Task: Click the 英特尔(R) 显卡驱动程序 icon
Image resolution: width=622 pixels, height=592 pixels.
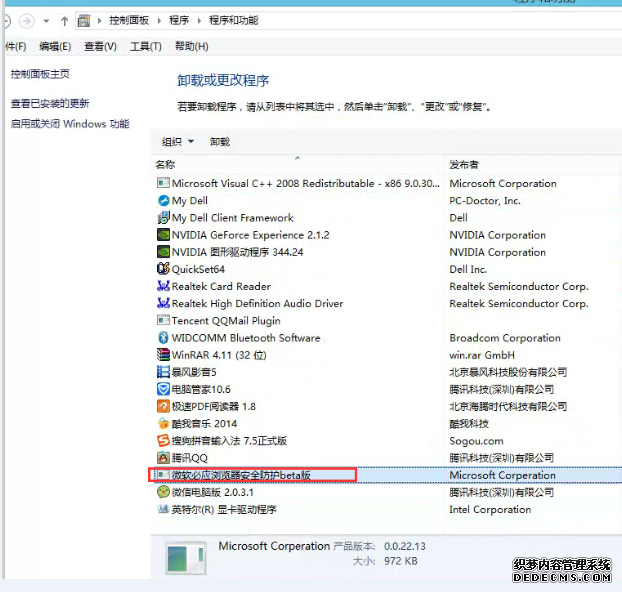Action: click(163, 509)
